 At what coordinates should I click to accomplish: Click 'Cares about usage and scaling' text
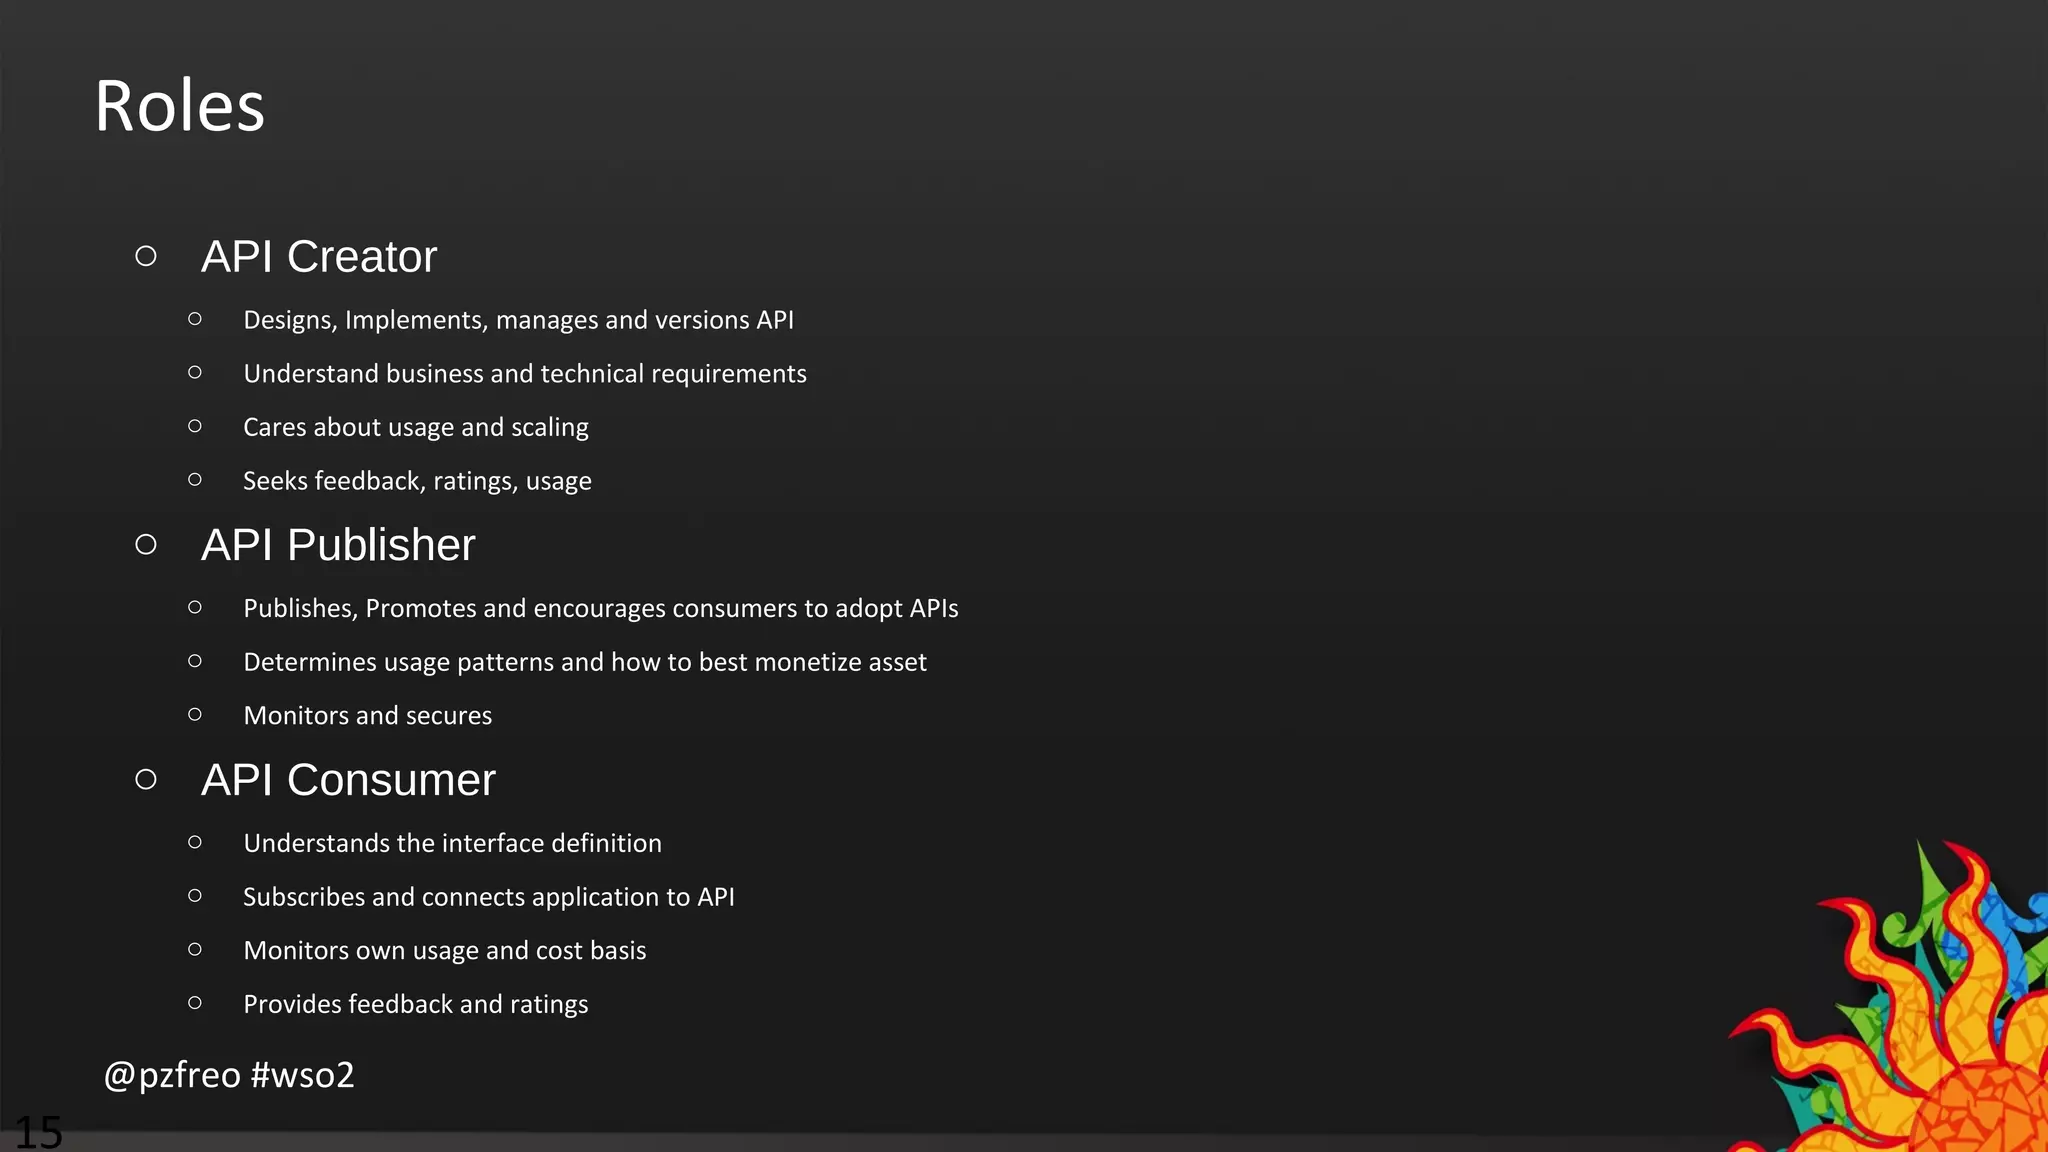click(415, 427)
